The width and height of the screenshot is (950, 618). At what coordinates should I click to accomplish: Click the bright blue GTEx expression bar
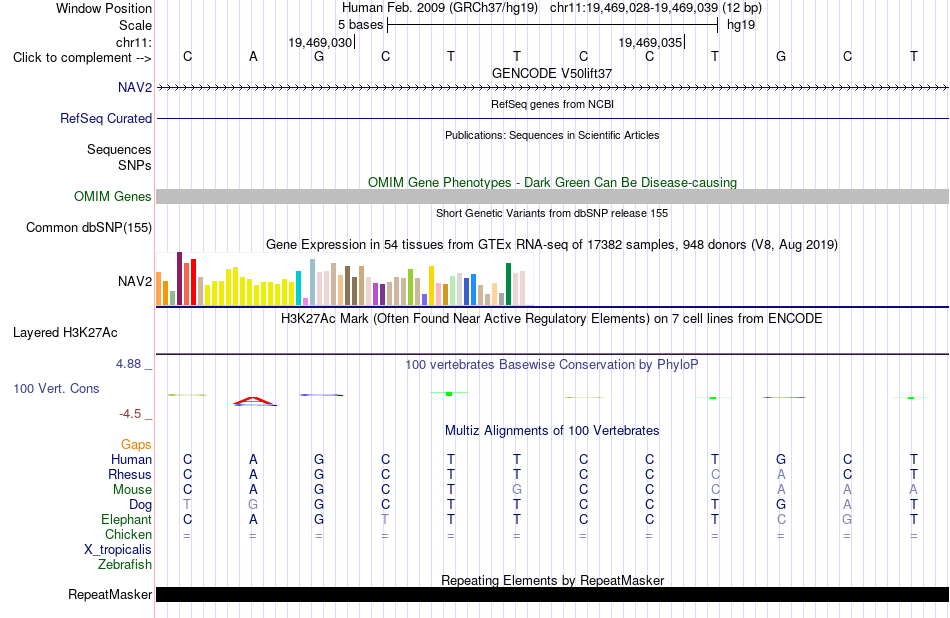tap(473, 290)
